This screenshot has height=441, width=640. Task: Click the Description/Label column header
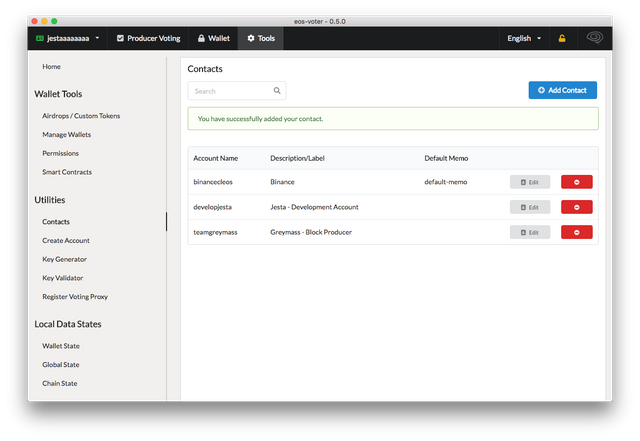[297, 158]
